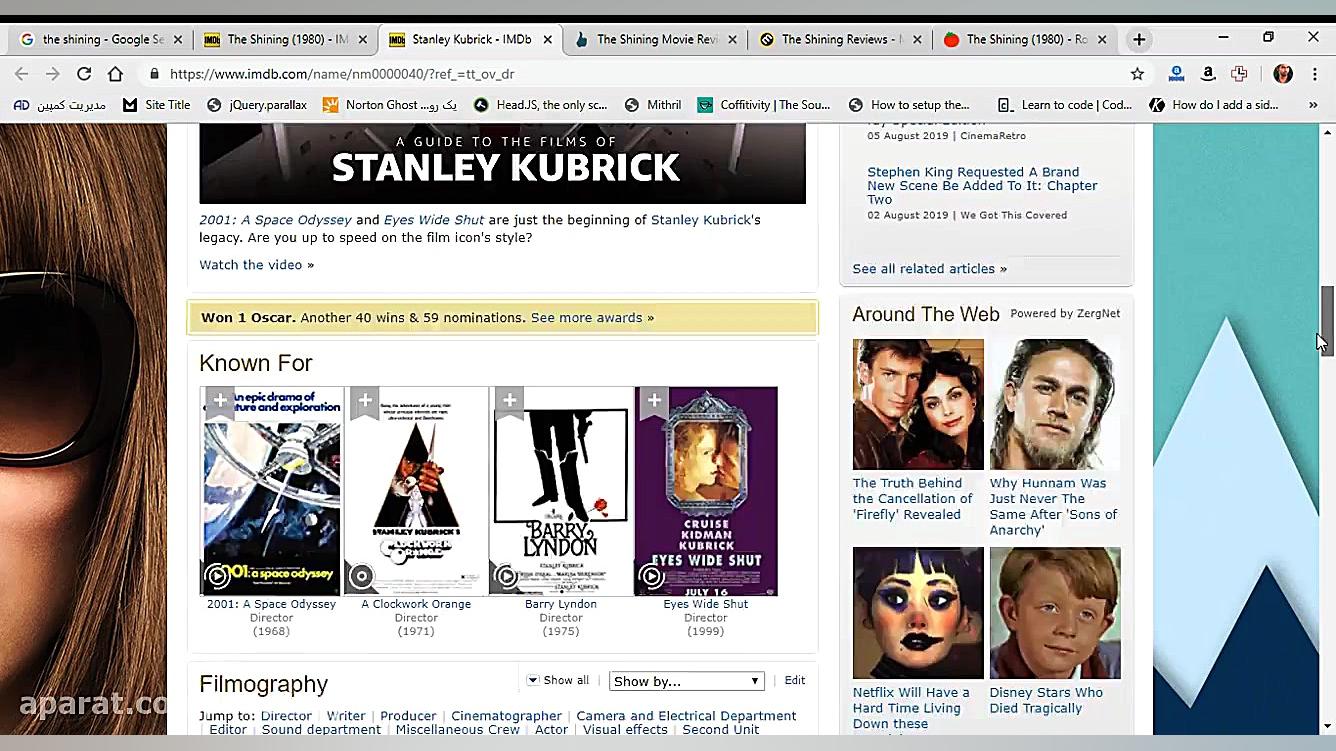Open the 'How to setup the...' bookmark
Image resolution: width=1336 pixels, height=751 pixels.
click(909, 105)
